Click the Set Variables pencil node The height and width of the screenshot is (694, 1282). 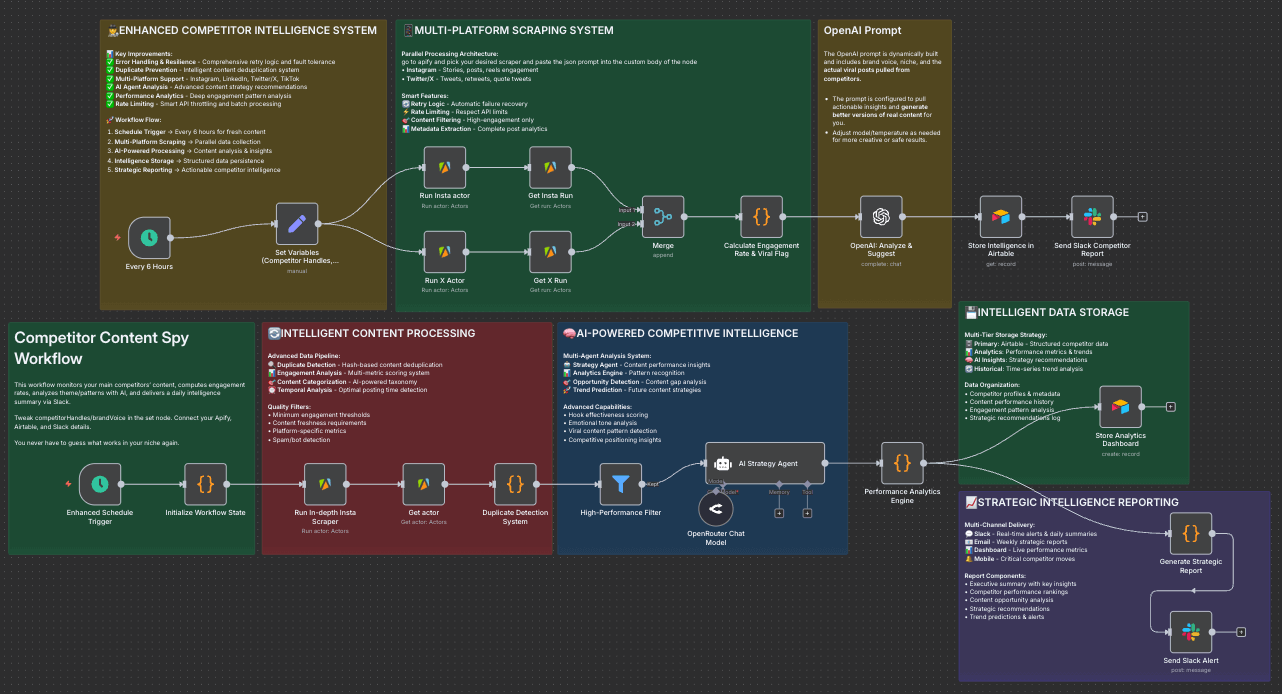(x=296, y=224)
